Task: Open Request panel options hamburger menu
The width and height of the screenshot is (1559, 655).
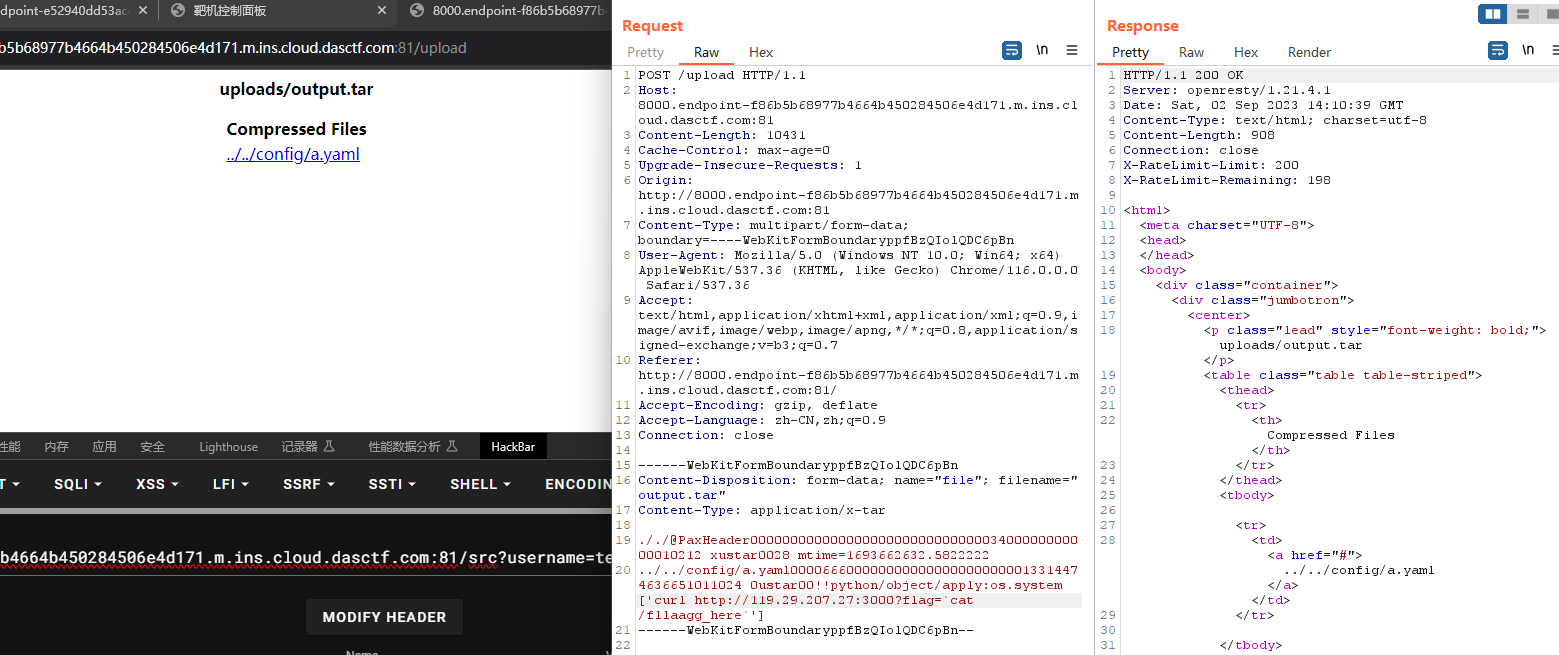Action: [1072, 50]
